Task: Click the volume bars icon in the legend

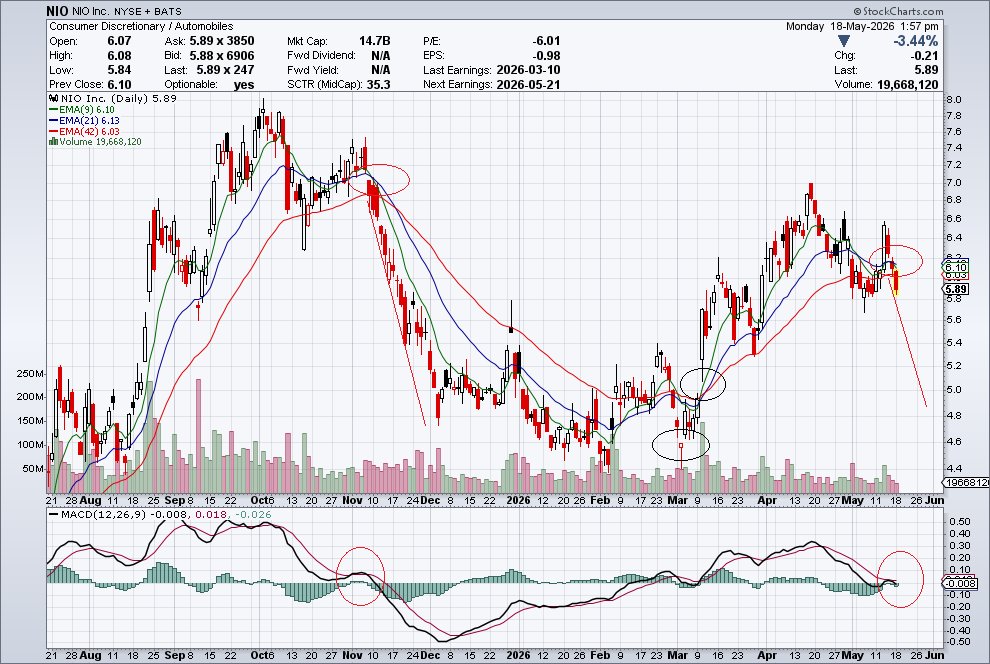Action: (x=54, y=142)
